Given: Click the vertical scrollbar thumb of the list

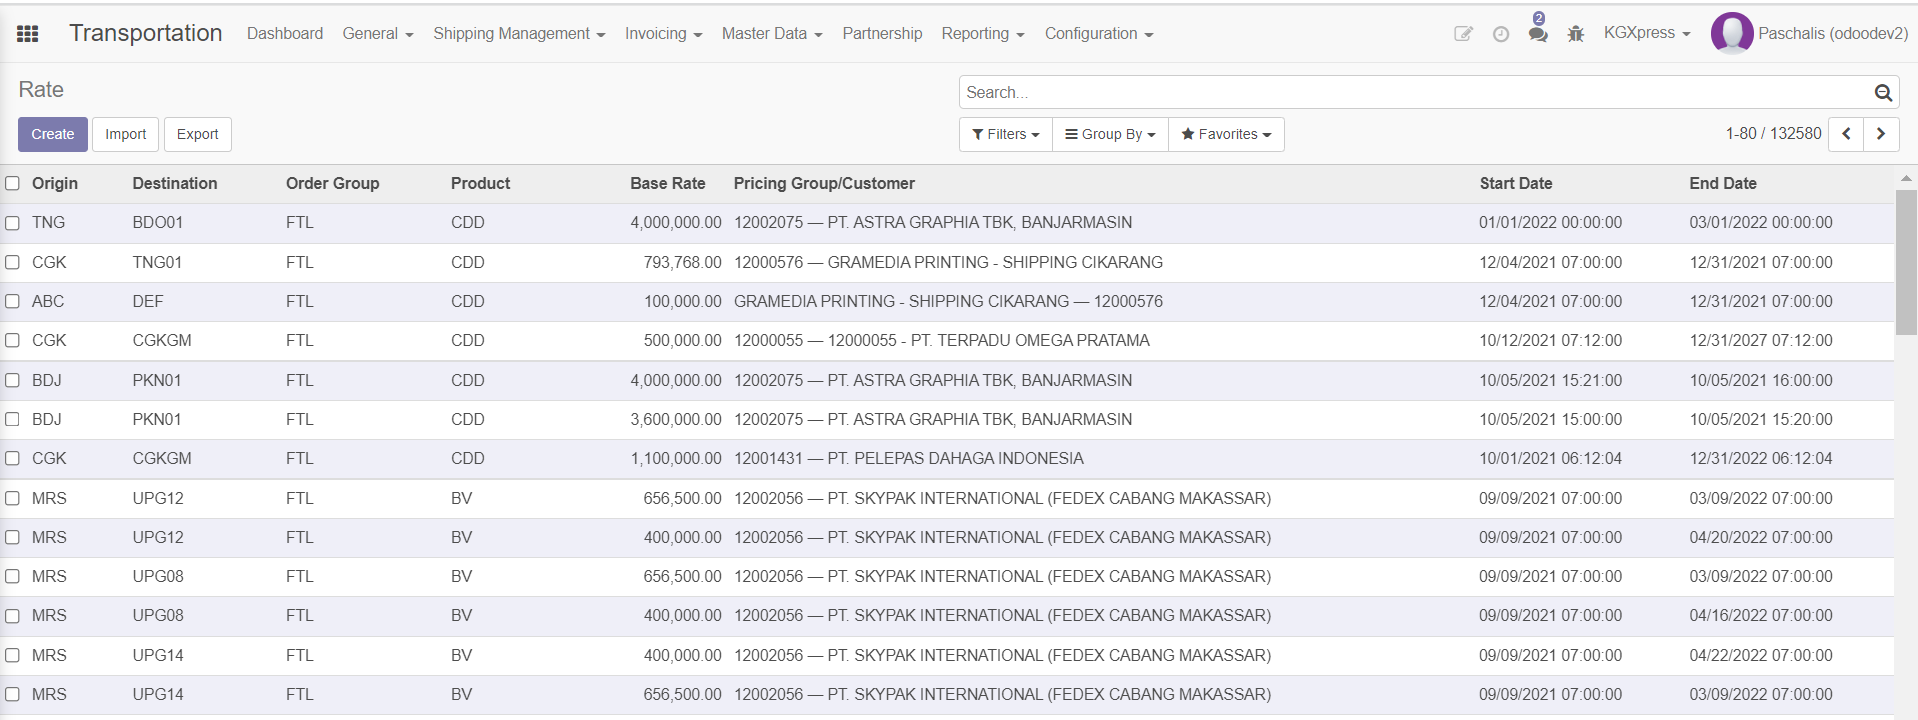Looking at the screenshot, I should [x=1906, y=262].
